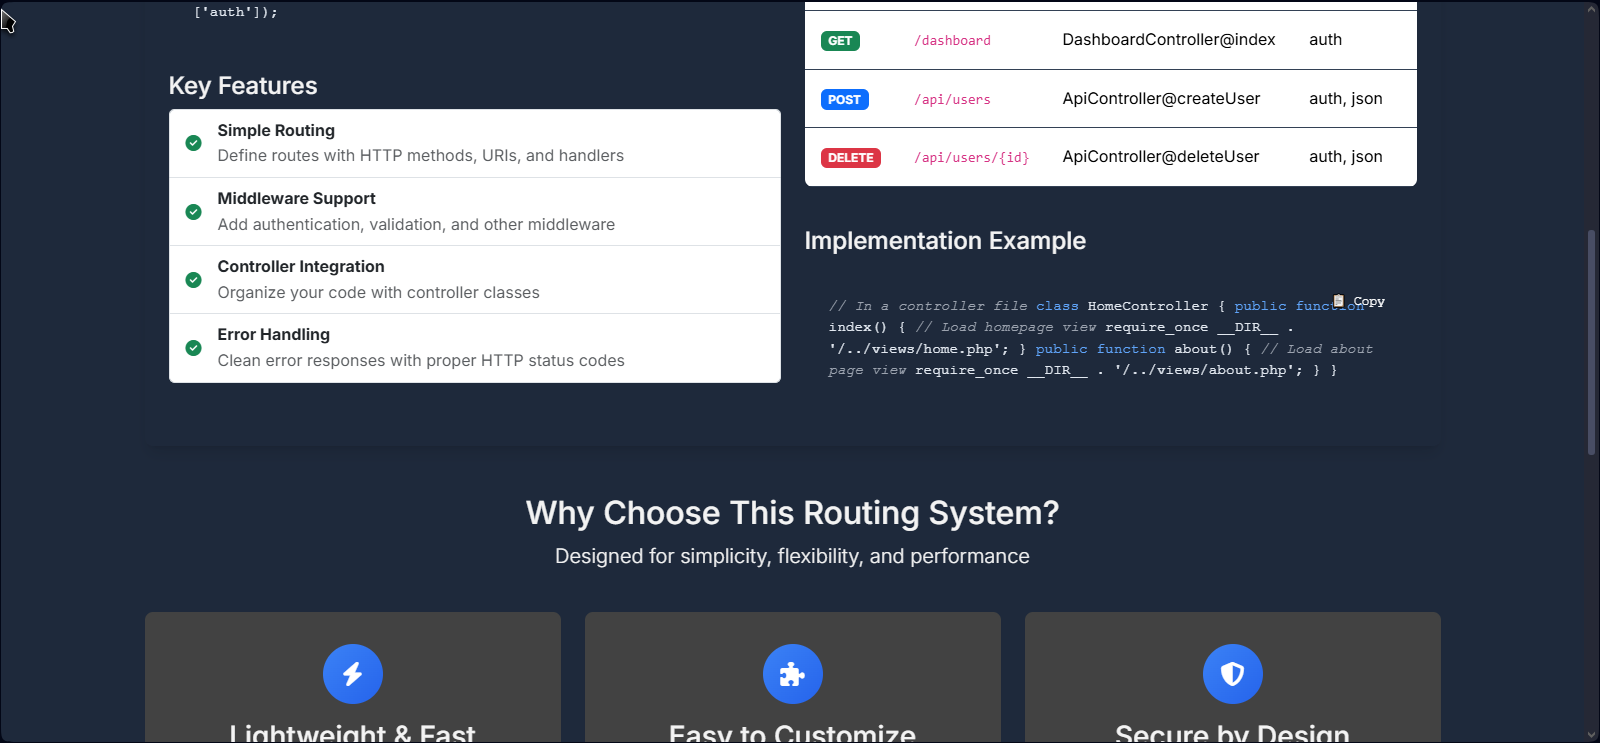Click the Error Handling feature title

coord(273,334)
